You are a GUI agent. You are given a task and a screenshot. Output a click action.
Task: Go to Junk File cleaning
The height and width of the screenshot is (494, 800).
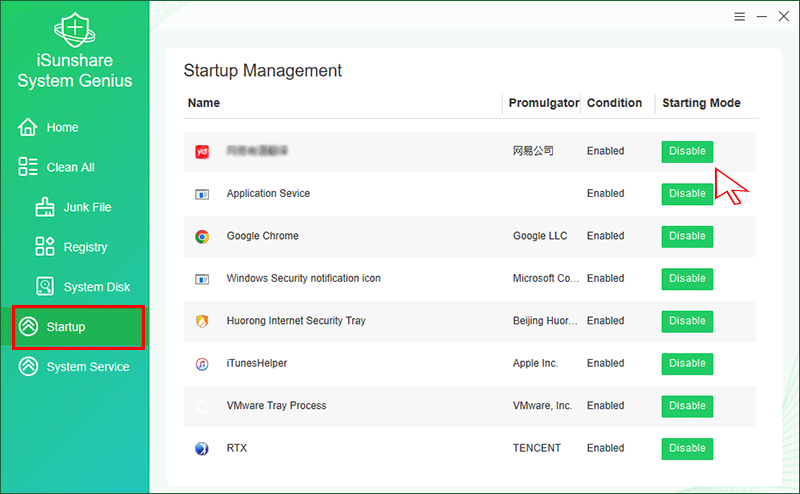pyautogui.click(x=87, y=208)
